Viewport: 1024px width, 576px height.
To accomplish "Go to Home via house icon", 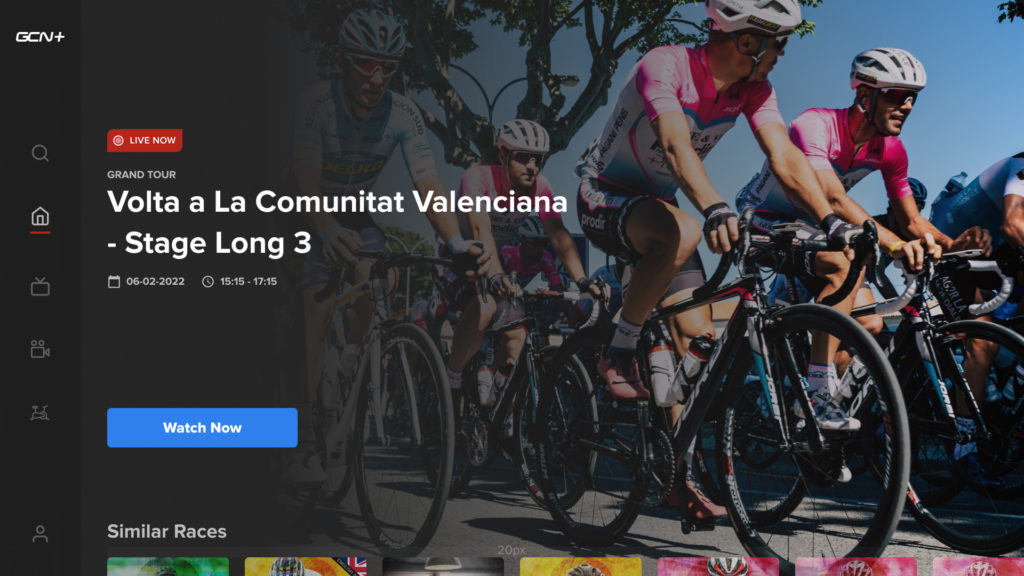I will click(40, 216).
